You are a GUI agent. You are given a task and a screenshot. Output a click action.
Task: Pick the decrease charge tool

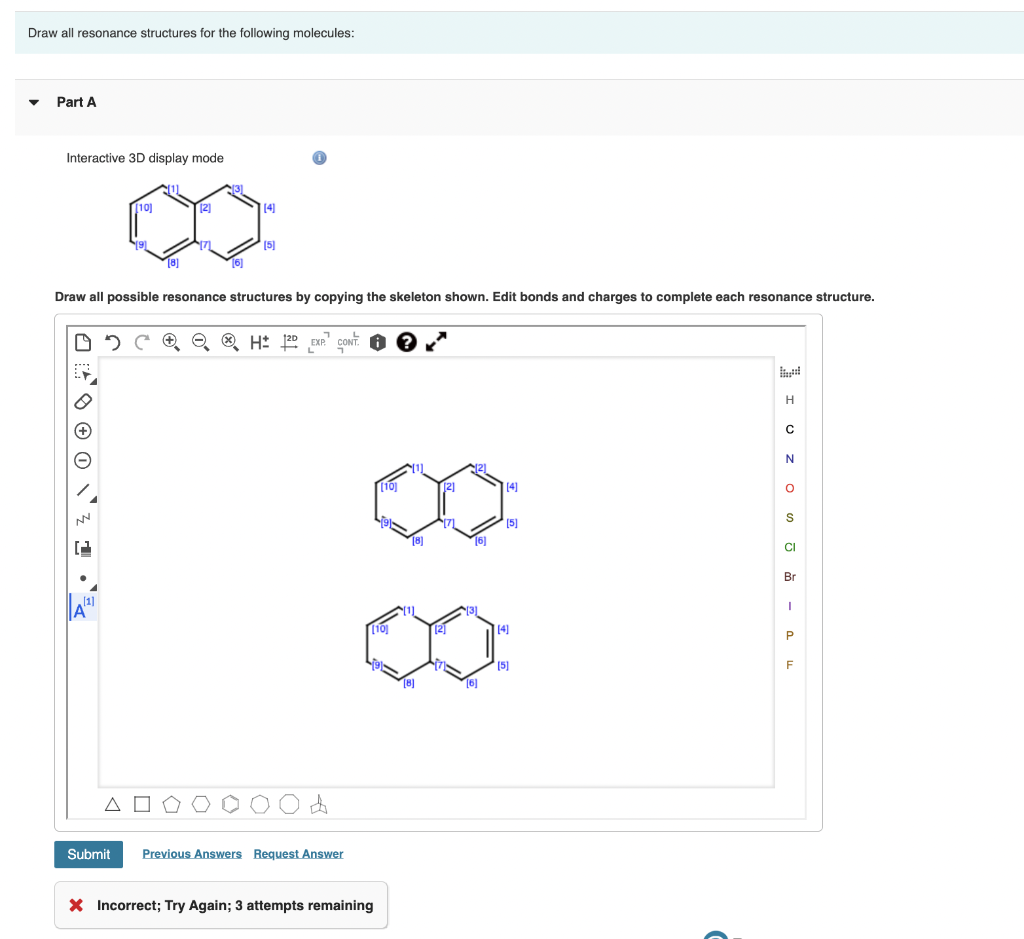click(x=81, y=460)
